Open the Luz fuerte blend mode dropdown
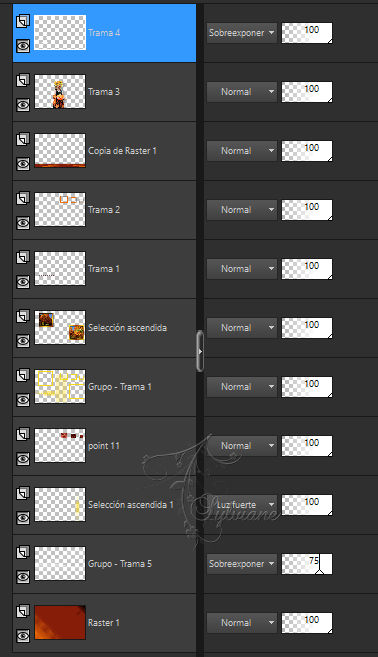This screenshot has width=378, height=657. (242, 504)
